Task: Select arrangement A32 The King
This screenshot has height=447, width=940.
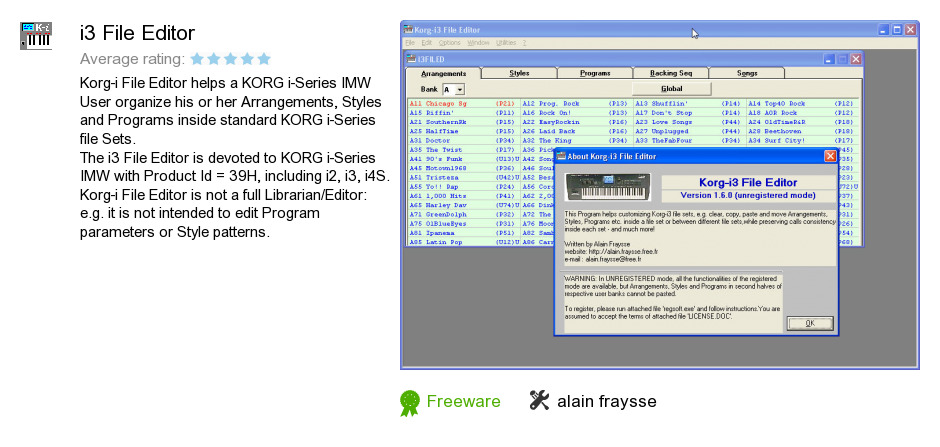Action: (576, 141)
